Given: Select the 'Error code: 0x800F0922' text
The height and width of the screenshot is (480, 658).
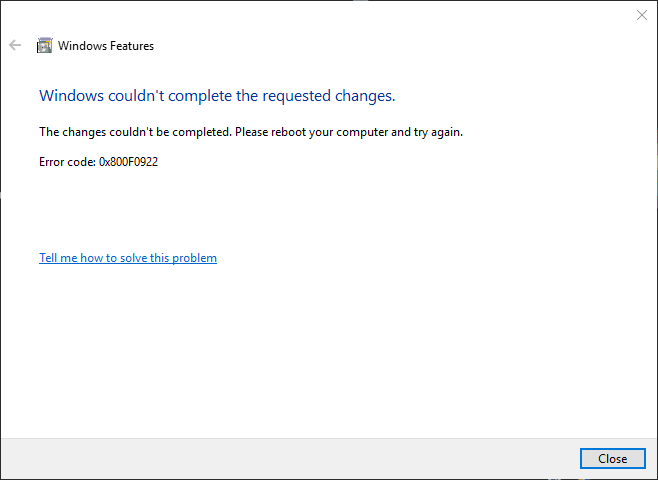Looking at the screenshot, I should 99,162.
